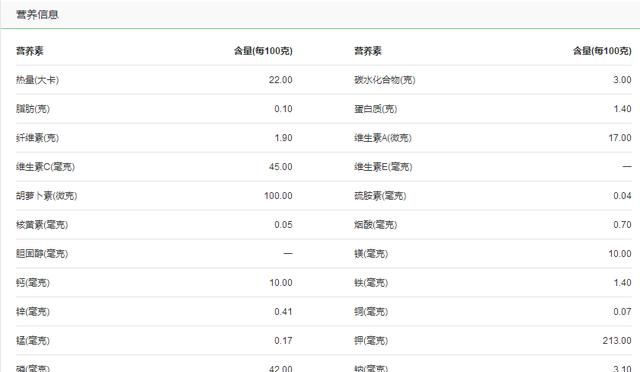The width and height of the screenshot is (640, 372).
Task: Select the 0.05 value for 核黄素
Action: (283, 225)
